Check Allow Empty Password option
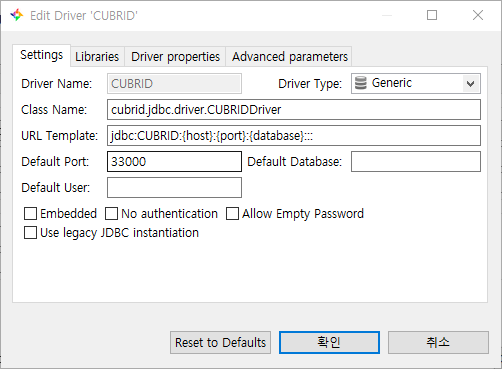 [x=232, y=214]
